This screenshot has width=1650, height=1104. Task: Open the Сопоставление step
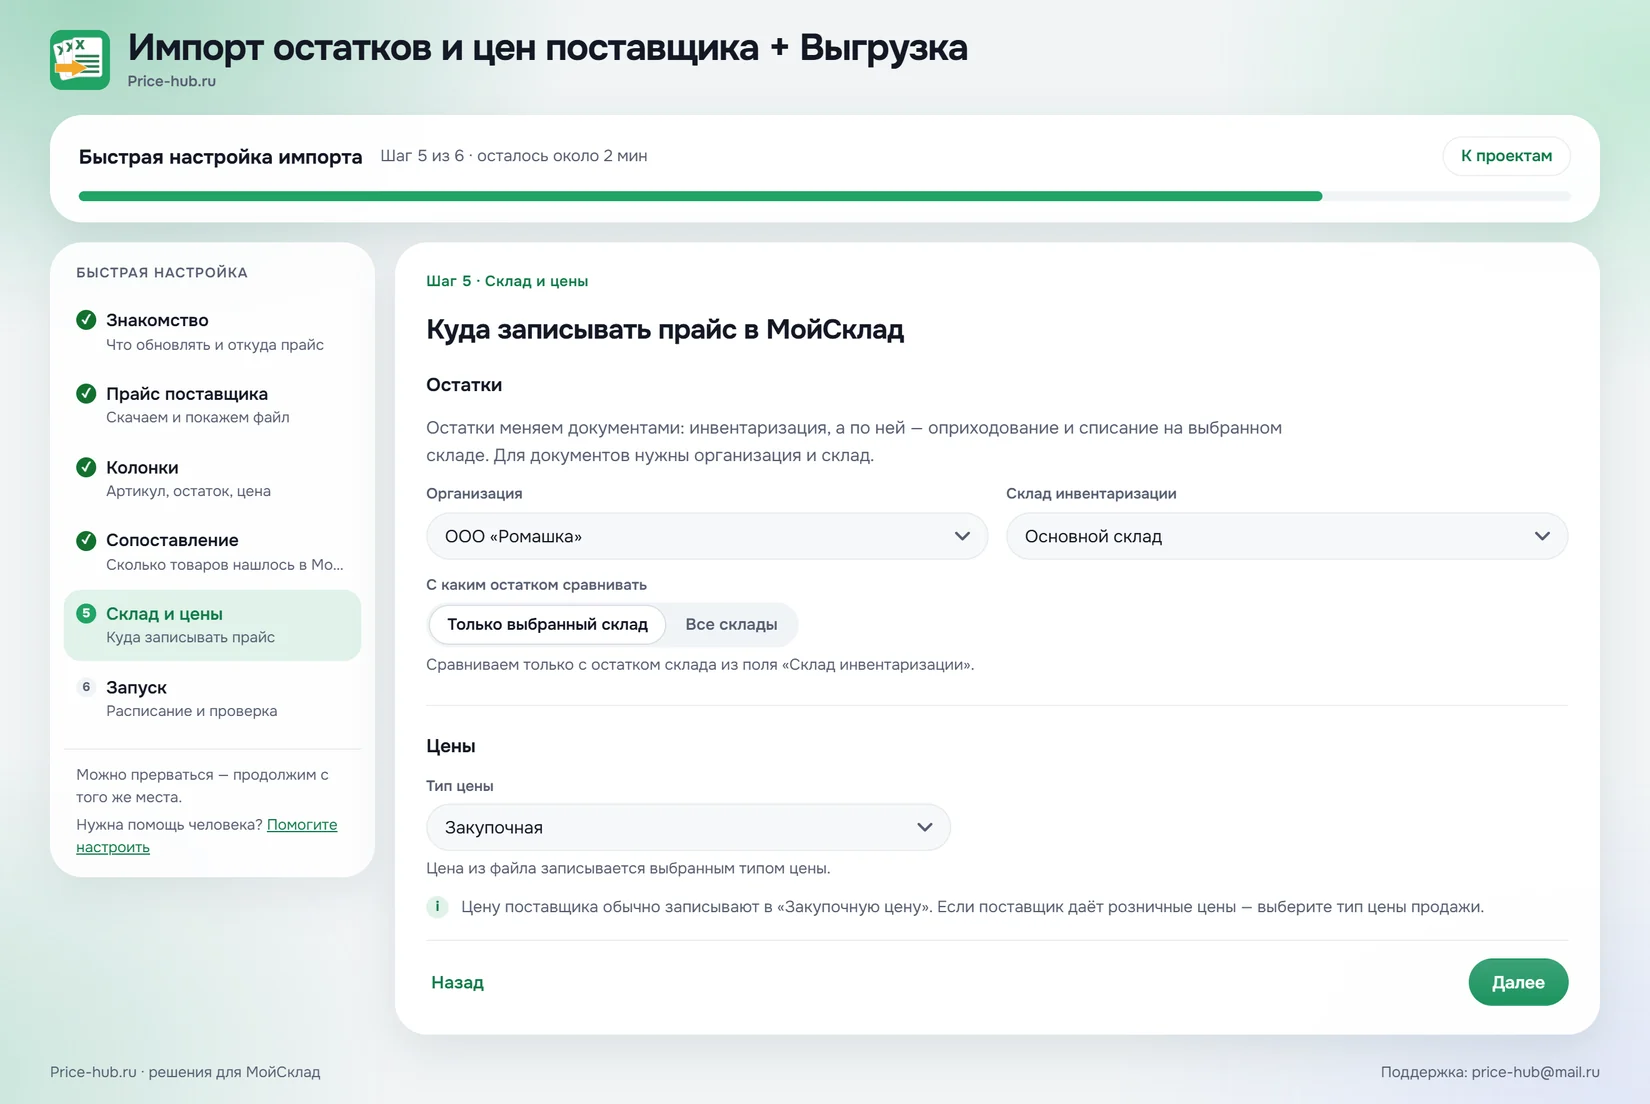pyautogui.click(x=212, y=552)
